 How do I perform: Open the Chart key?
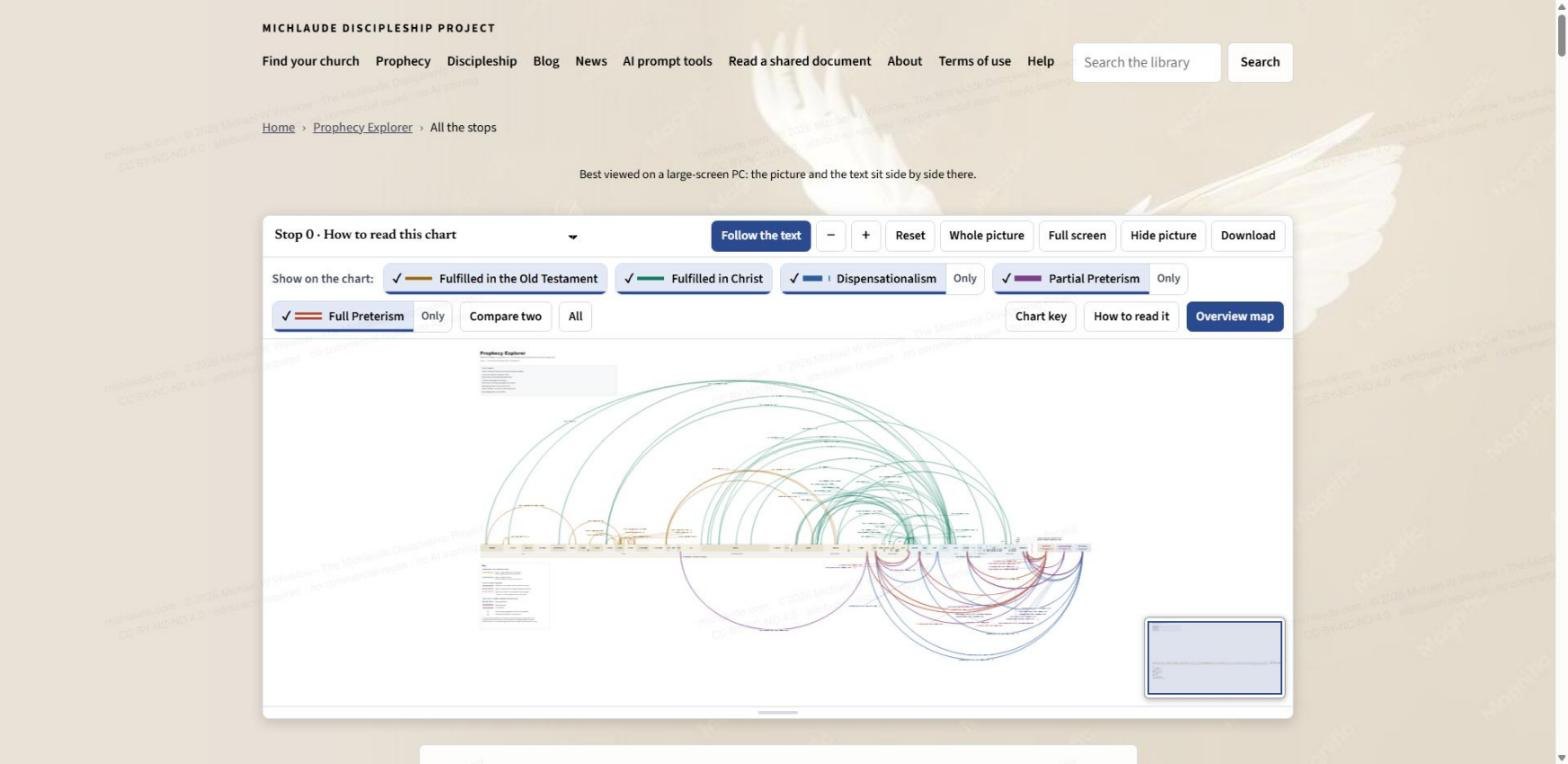coord(1040,316)
